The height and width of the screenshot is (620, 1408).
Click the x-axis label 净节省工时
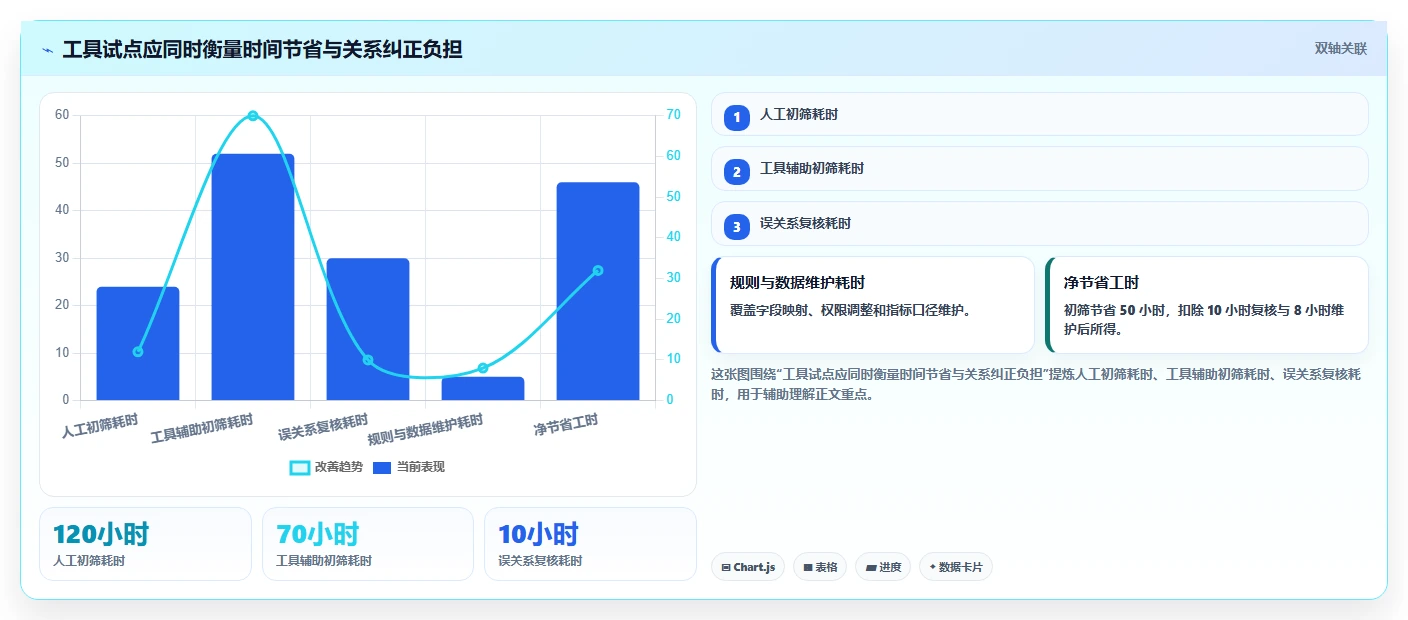(566, 426)
